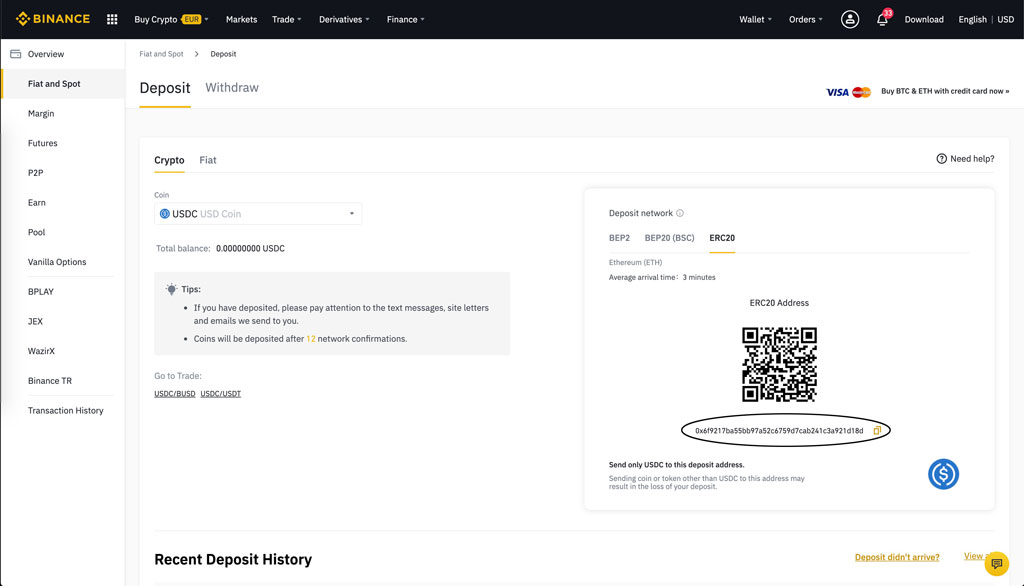Select the Deposit tab
1024x586 pixels.
point(165,88)
